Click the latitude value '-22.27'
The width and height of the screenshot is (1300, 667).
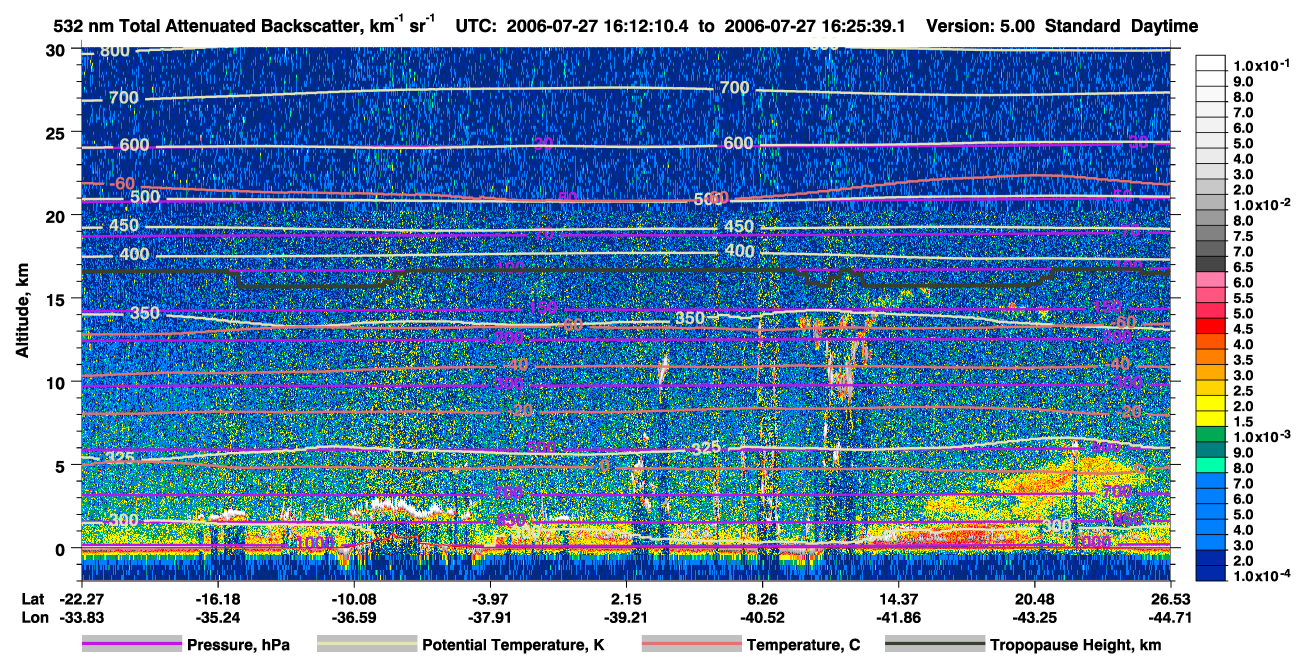pyautogui.click(x=81, y=599)
